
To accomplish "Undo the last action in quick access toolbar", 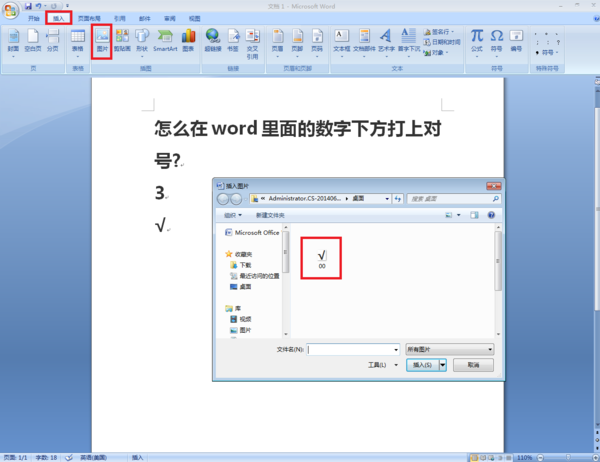I will [x=38, y=6].
